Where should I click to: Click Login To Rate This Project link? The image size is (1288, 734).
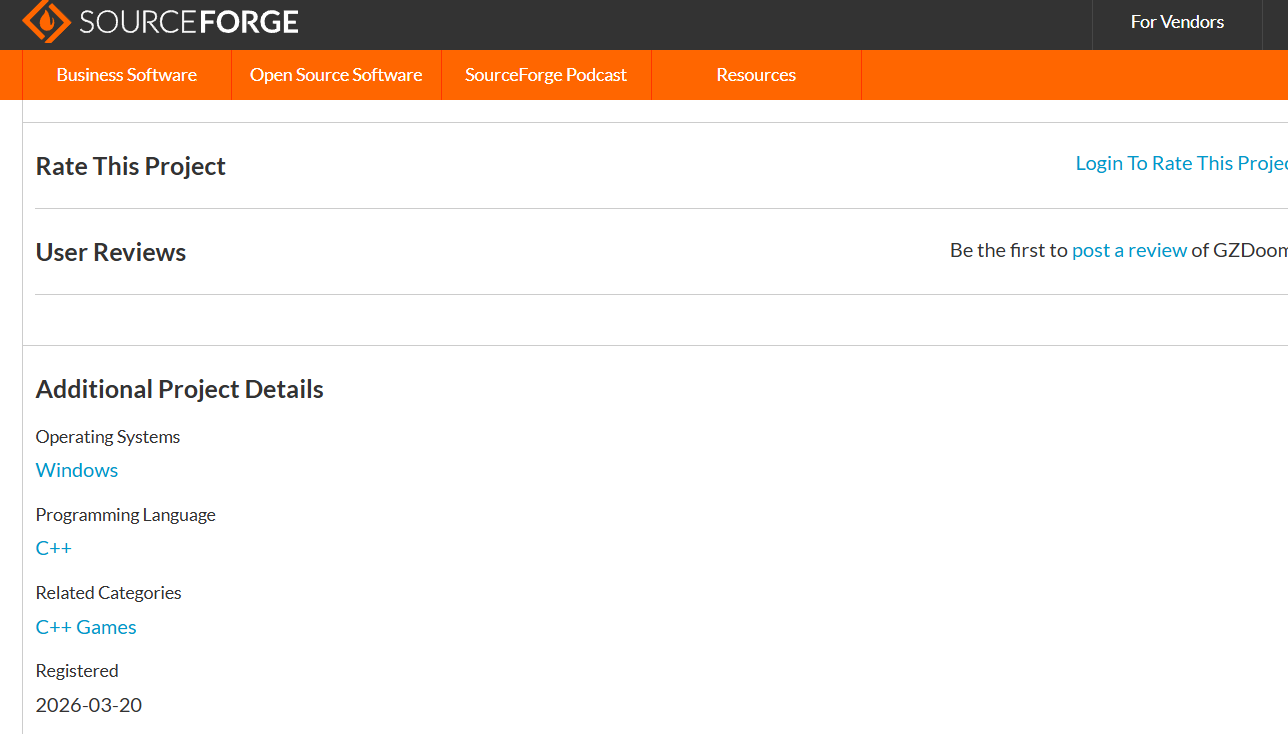coord(1181,163)
